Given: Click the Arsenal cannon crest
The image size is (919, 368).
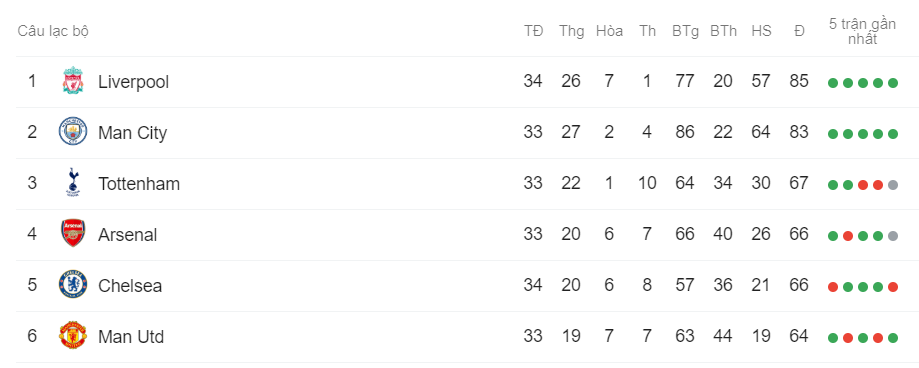Looking at the screenshot, I should pos(73,233).
